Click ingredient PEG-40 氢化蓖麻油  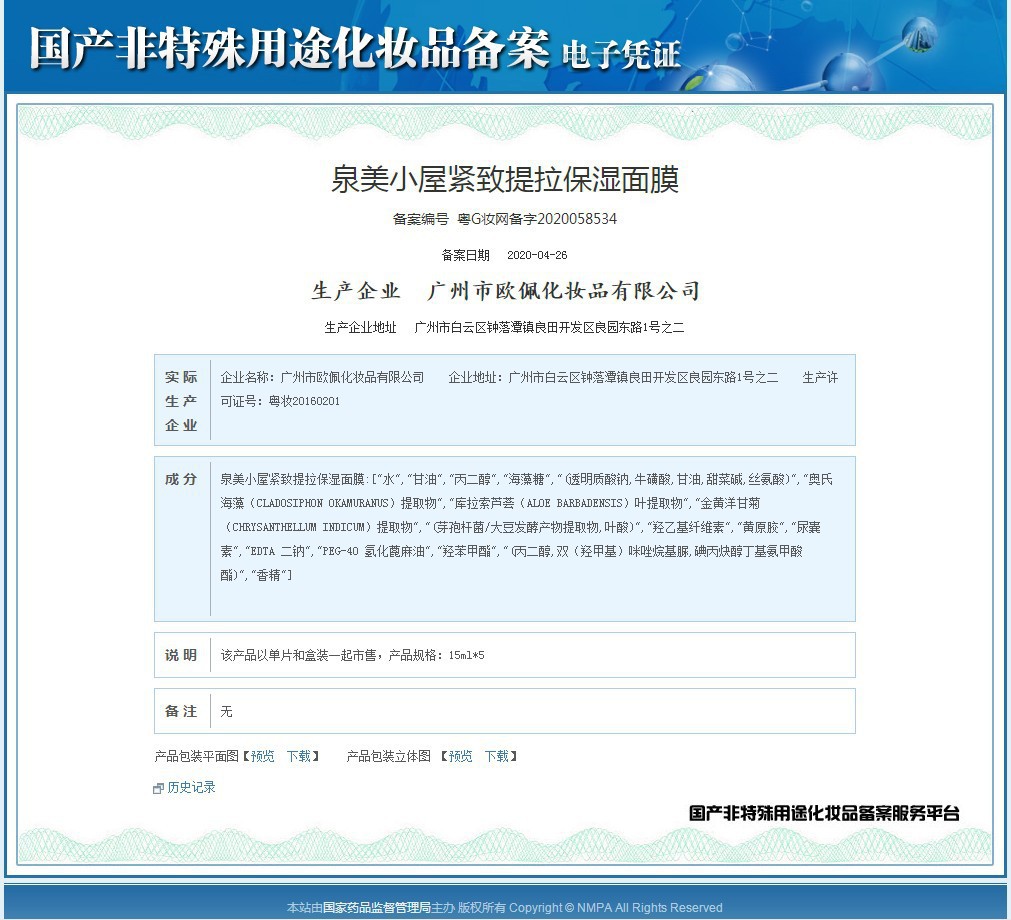tap(374, 551)
